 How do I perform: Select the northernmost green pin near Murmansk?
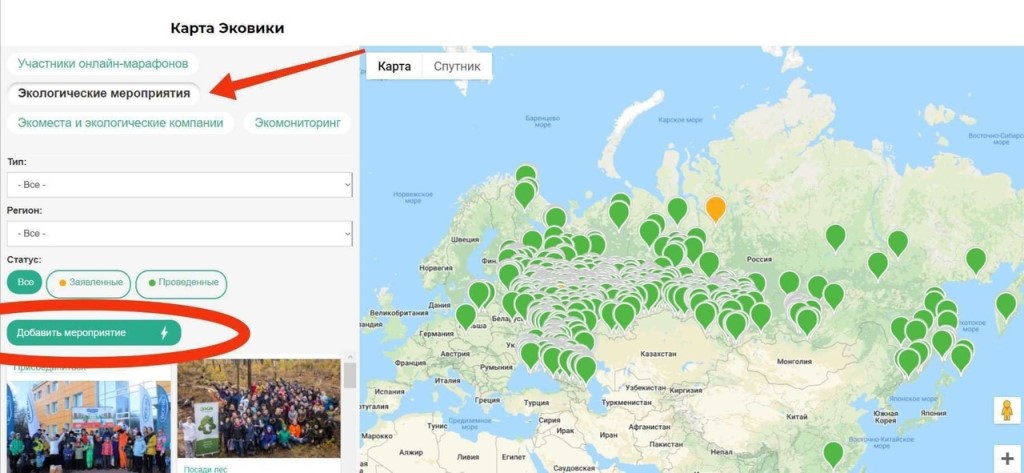[526, 176]
